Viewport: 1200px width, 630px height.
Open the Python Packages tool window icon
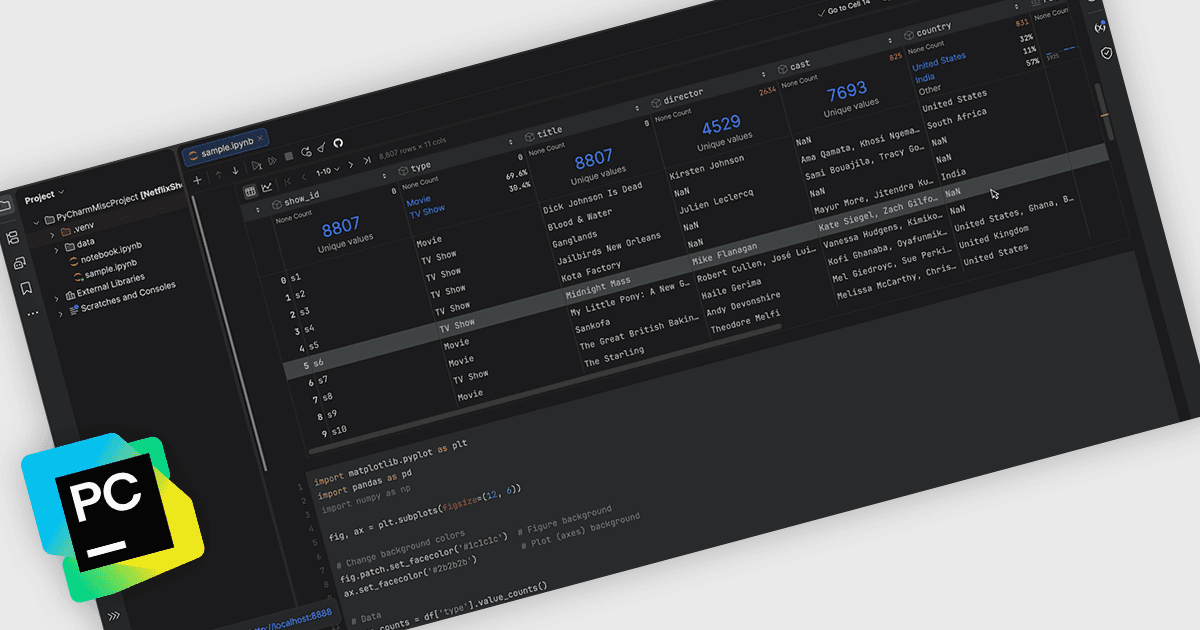pyautogui.click(x=19, y=263)
